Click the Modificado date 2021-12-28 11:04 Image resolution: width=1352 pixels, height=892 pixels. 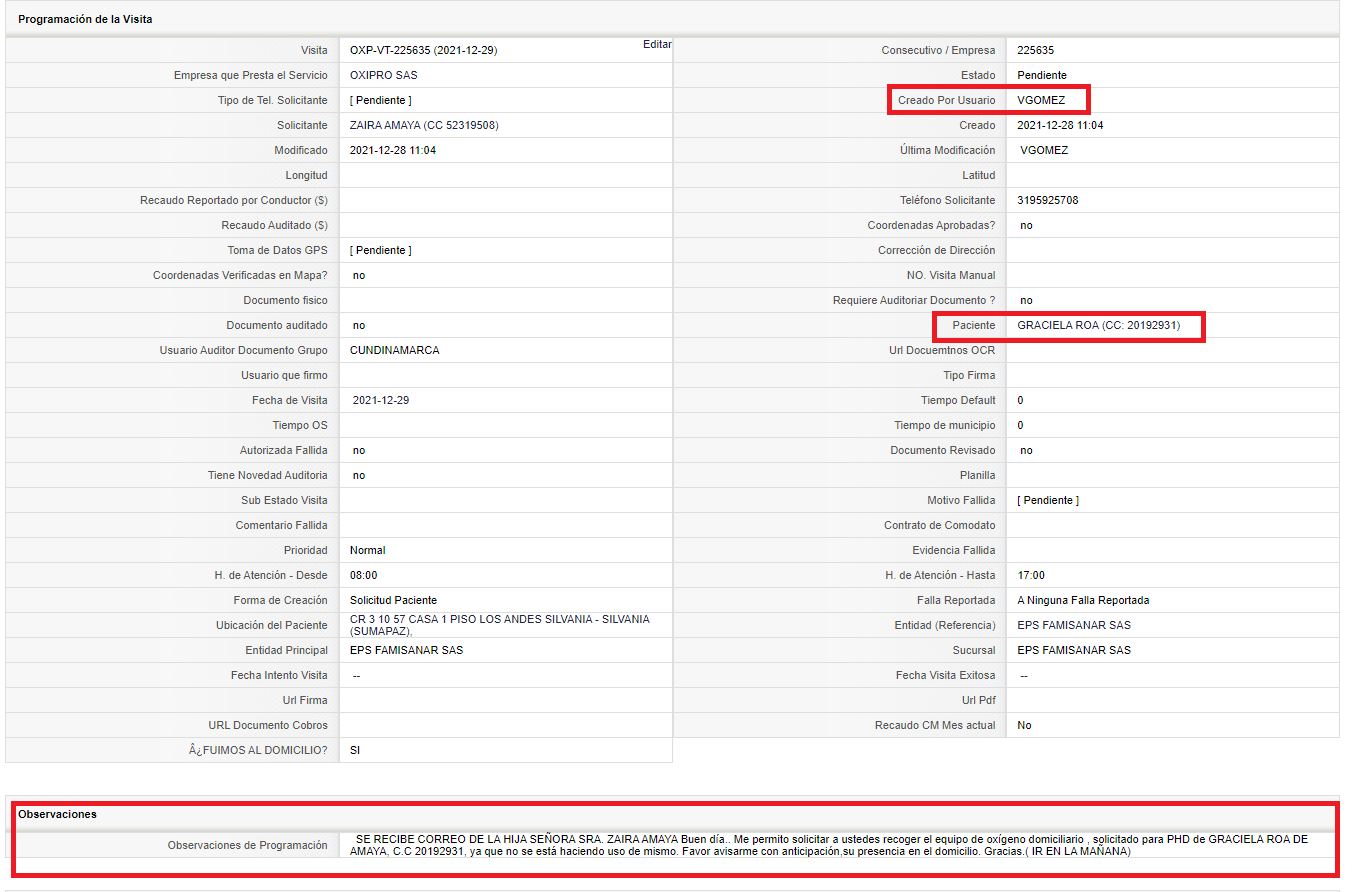(x=393, y=150)
